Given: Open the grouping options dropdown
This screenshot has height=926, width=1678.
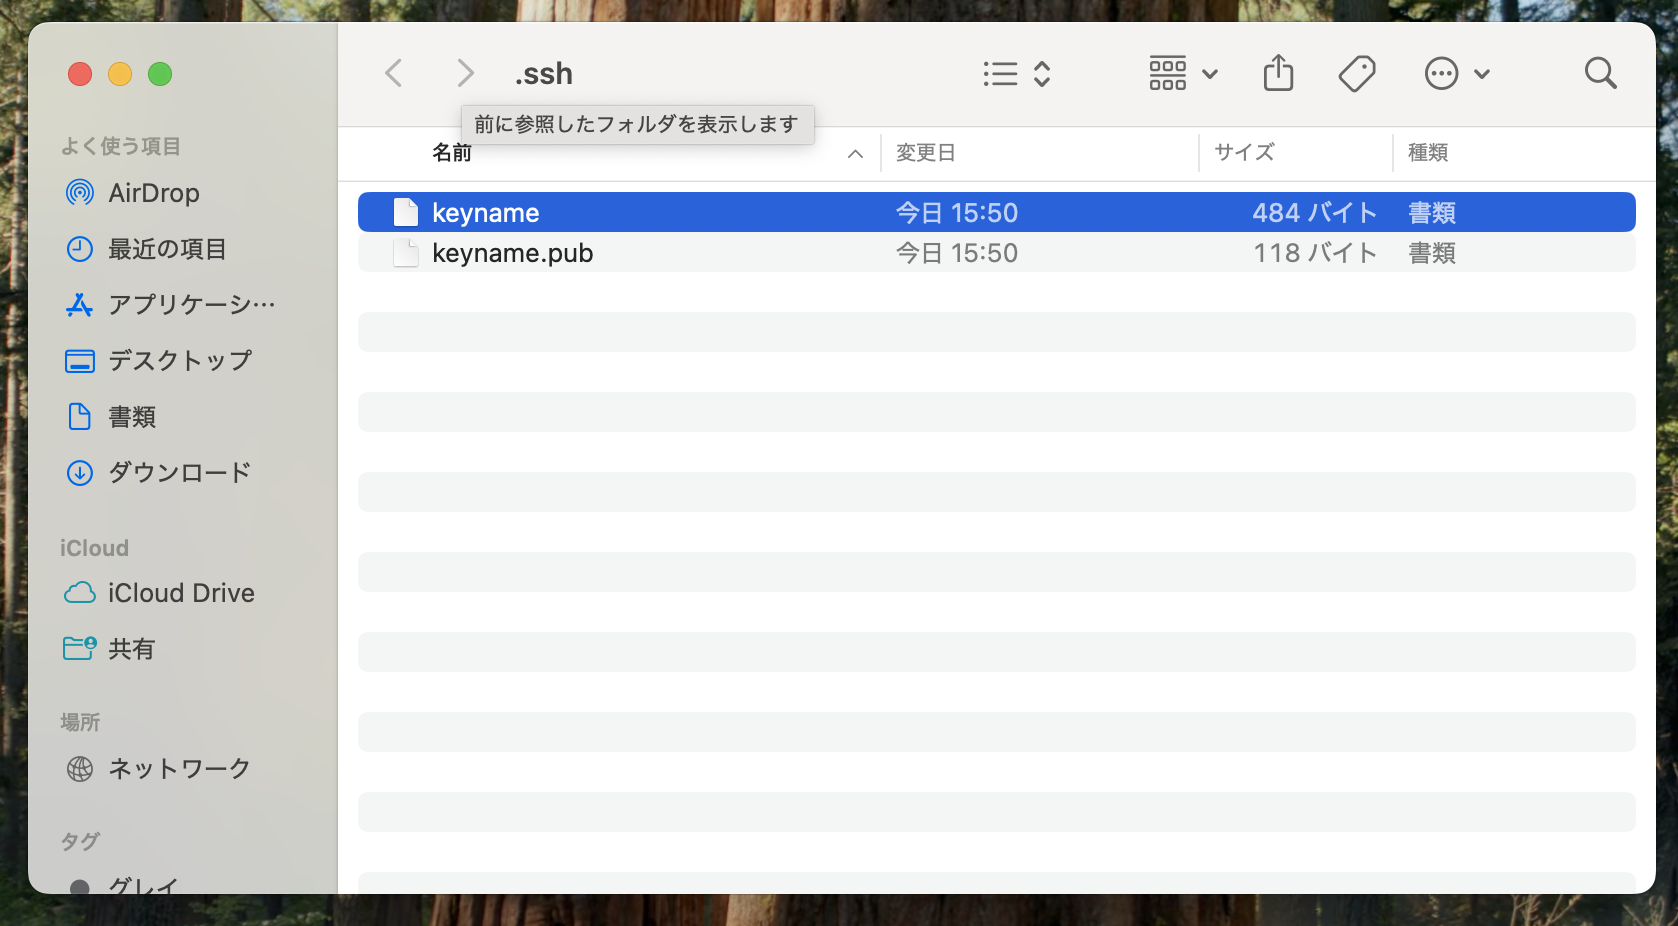Looking at the screenshot, I should click(x=1183, y=74).
